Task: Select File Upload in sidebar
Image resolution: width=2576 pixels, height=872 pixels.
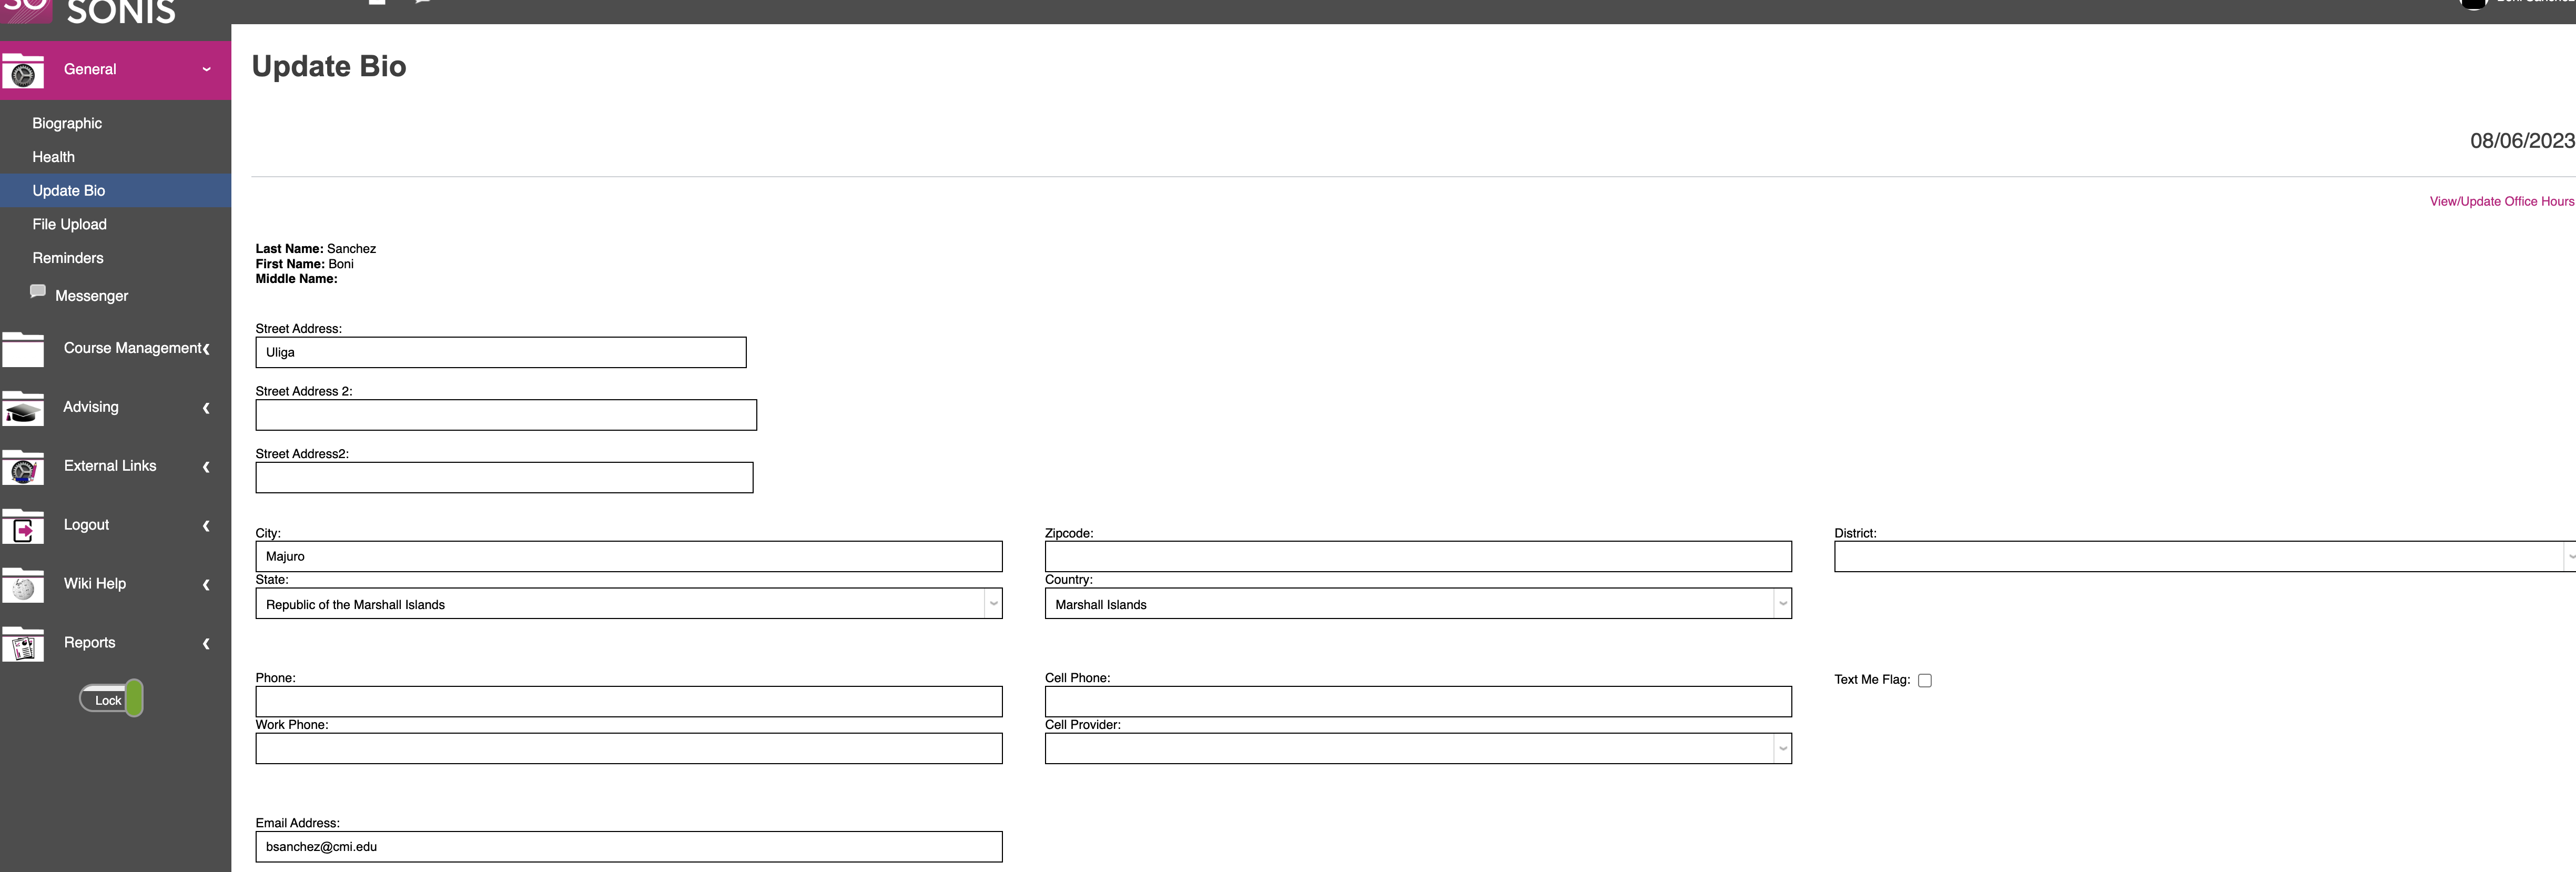Action: [69, 224]
